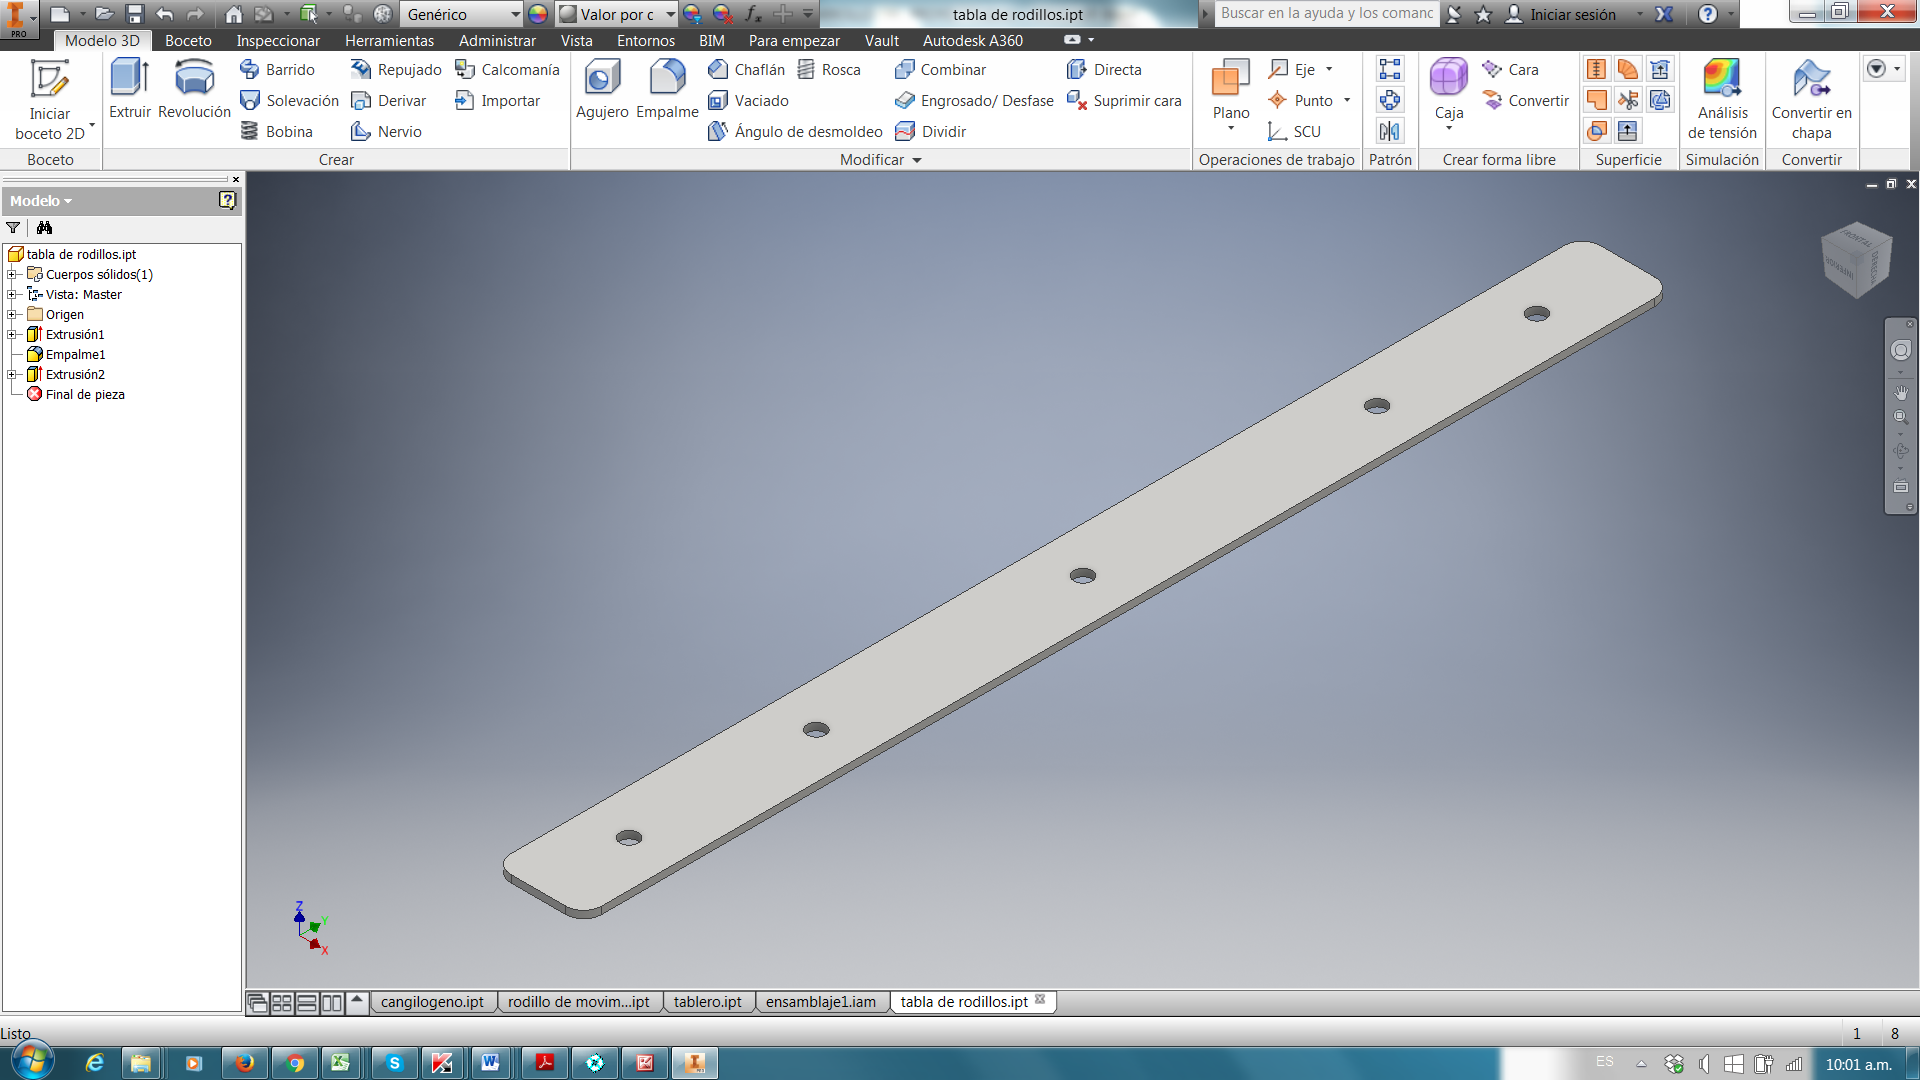The width and height of the screenshot is (1920, 1080).
Task: Switch to the ensamblaje1.iam document tab
Action: click(x=820, y=1002)
